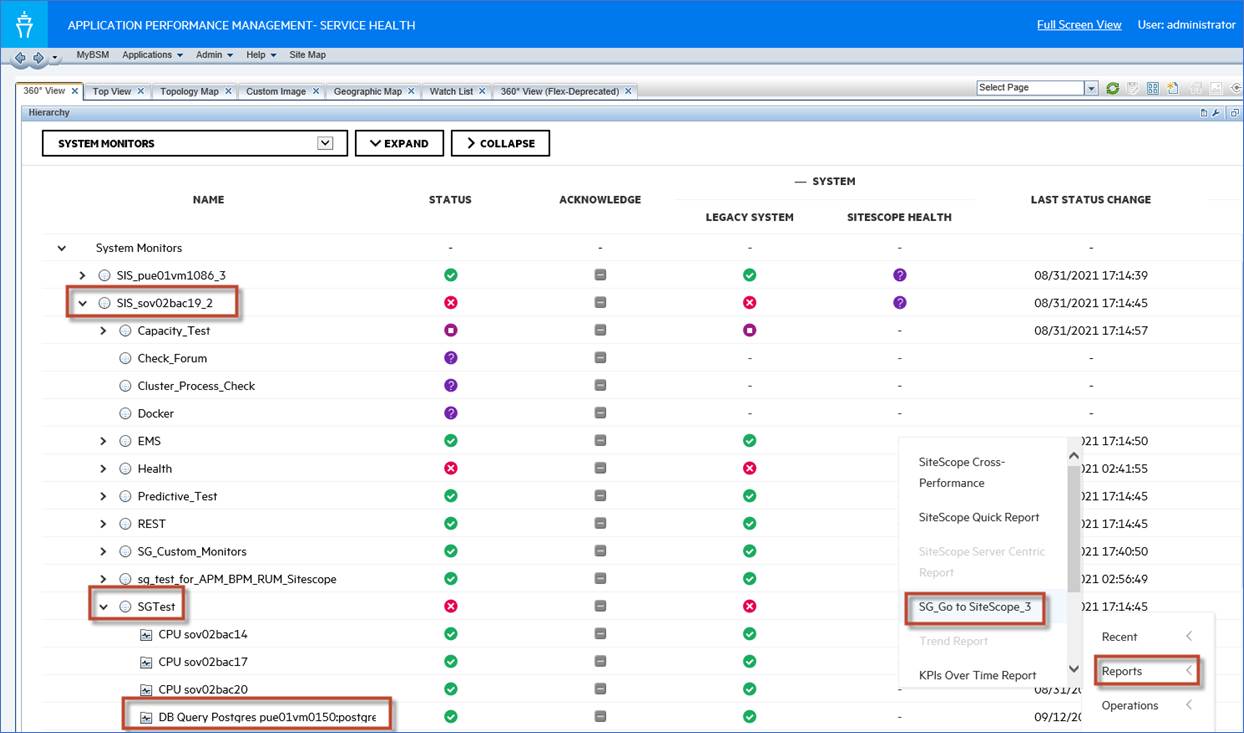Screen dimensions: 1244x733
Task: Click the purple question status icon for Docker
Action: 450,413
